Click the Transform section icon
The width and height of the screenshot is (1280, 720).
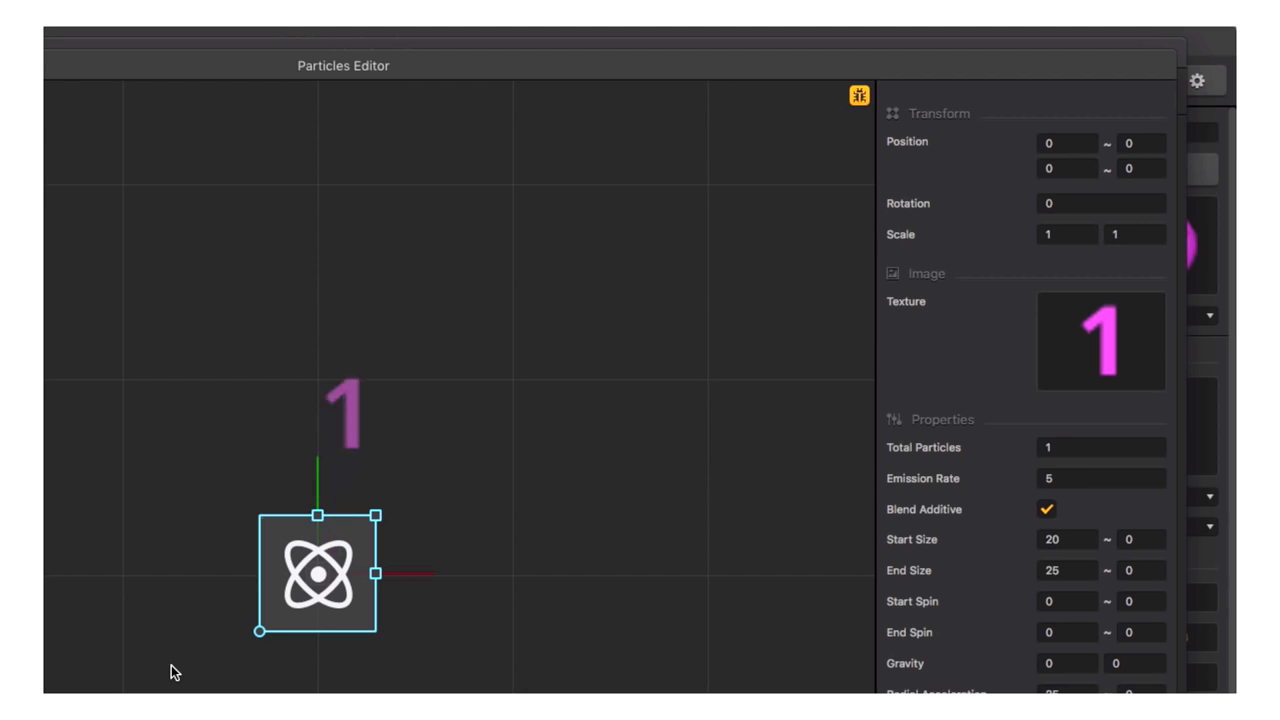coord(892,114)
